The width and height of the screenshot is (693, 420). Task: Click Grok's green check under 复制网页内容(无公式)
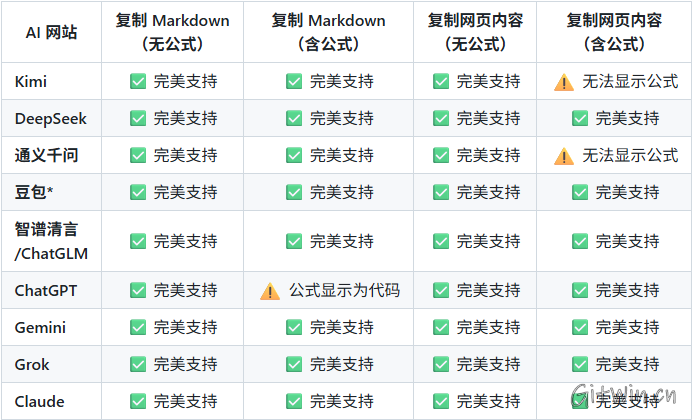click(441, 365)
